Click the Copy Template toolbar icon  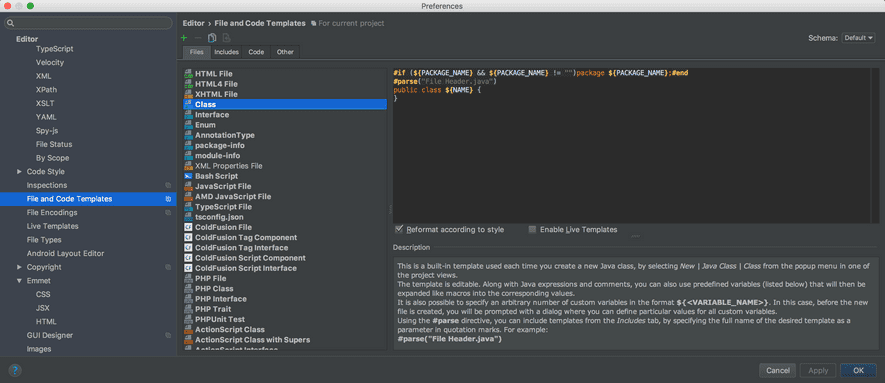coord(212,38)
